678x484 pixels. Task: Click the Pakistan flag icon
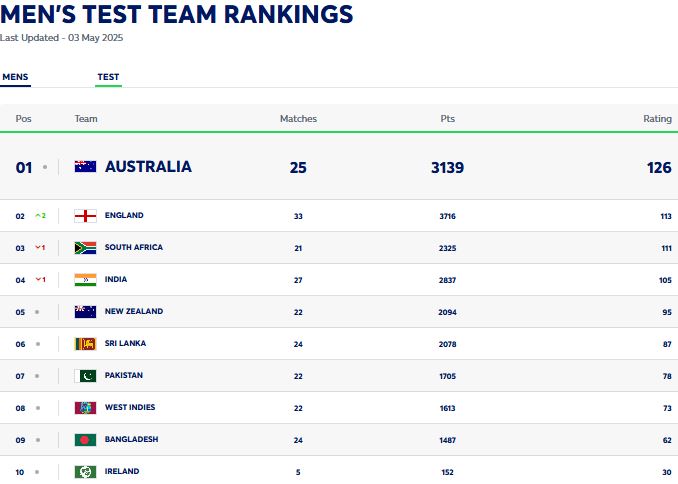click(85, 376)
